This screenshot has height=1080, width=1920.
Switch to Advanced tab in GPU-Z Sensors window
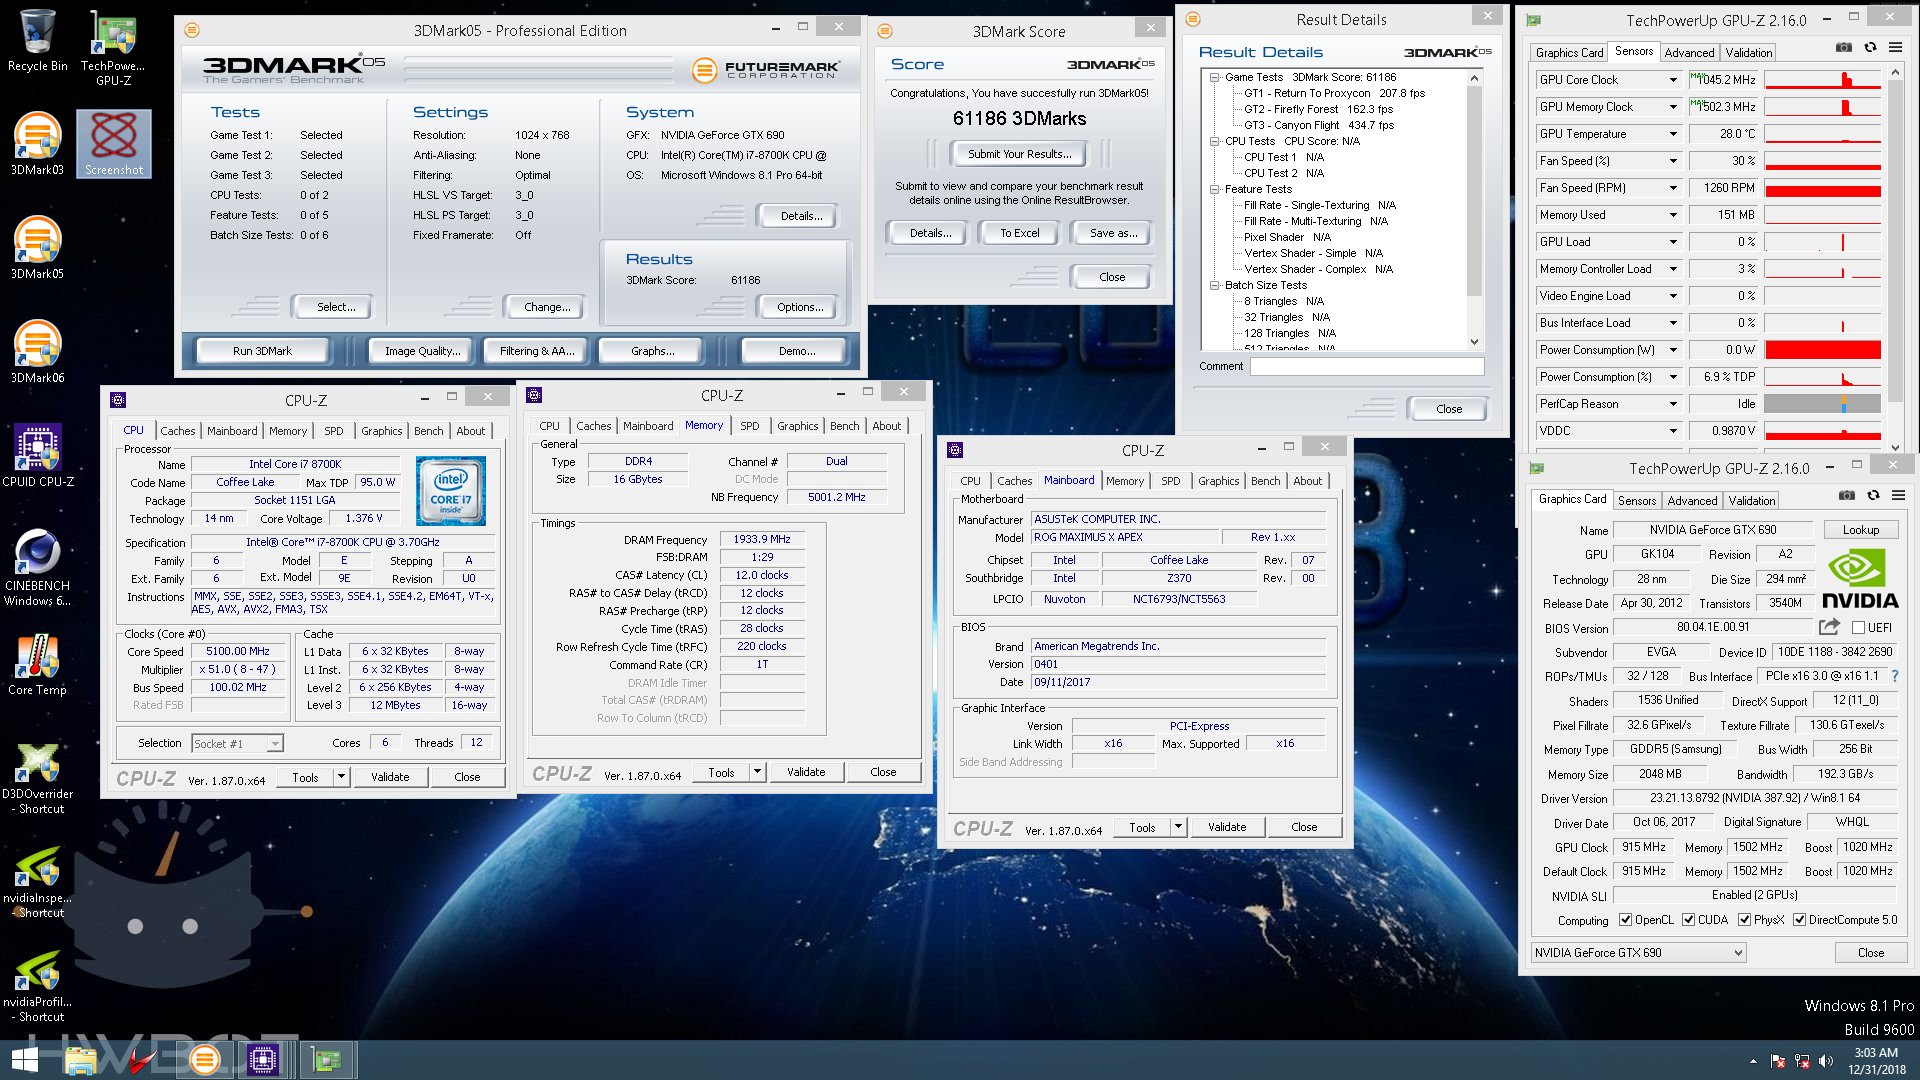1689,53
